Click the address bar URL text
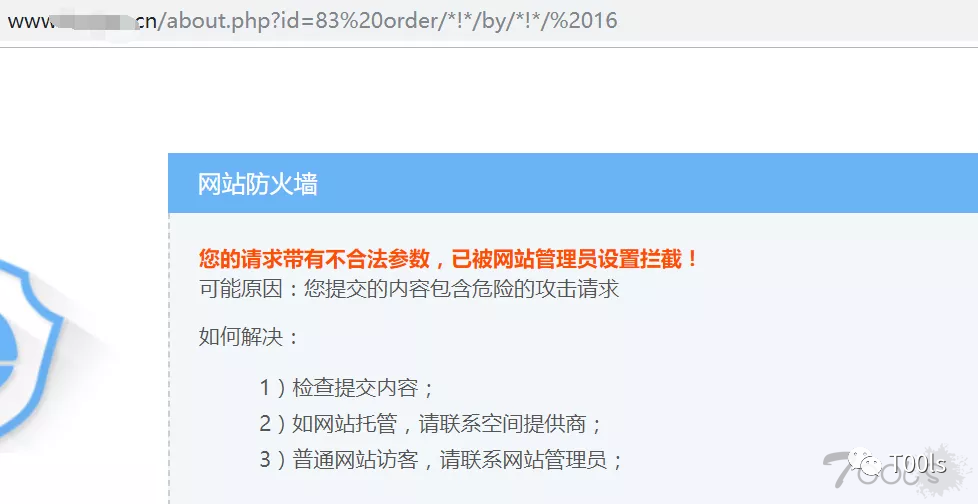The width and height of the screenshot is (978, 504). coord(312,21)
